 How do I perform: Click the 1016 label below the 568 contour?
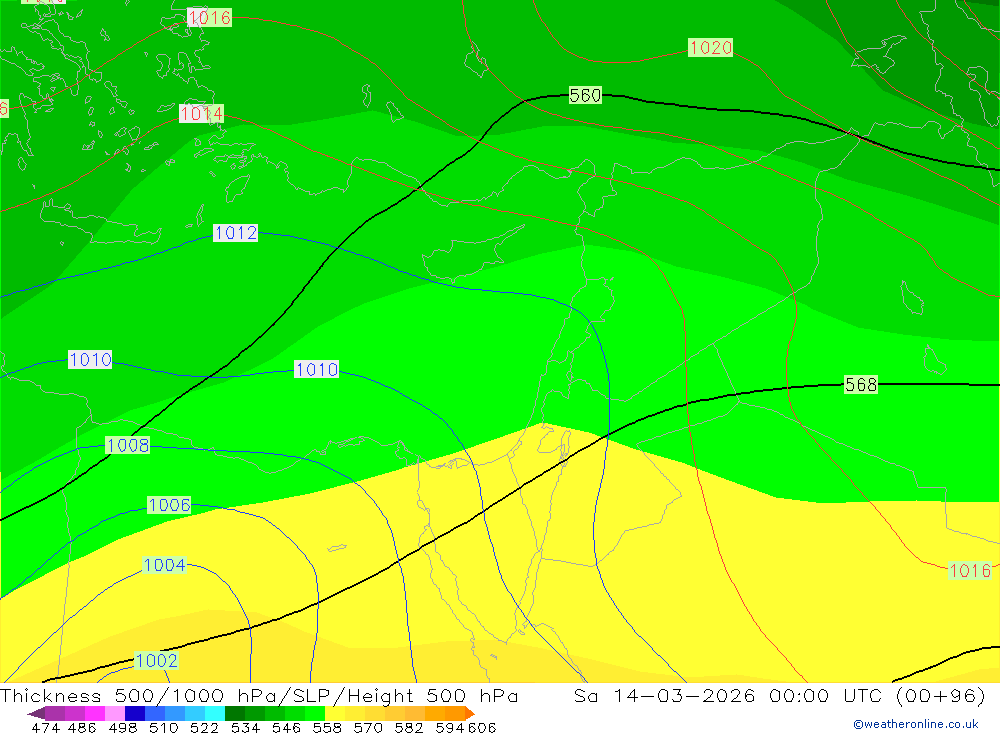coord(970,570)
